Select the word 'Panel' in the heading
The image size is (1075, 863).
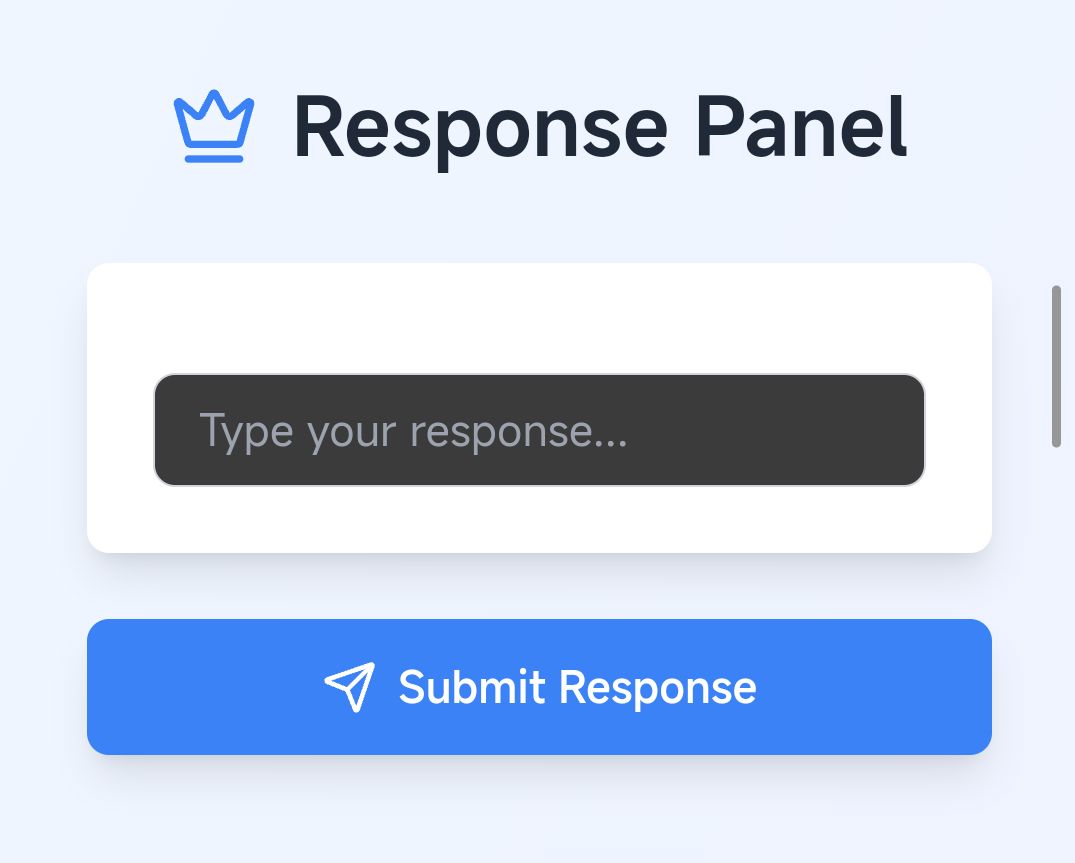pyautogui.click(x=801, y=127)
